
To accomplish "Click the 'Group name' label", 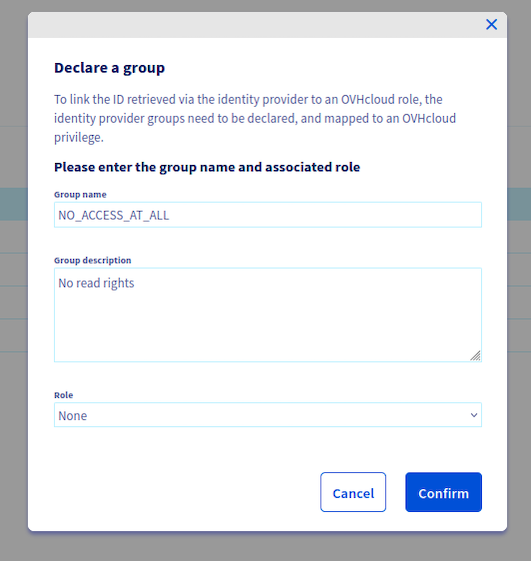I will pyautogui.click(x=80, y=194).
